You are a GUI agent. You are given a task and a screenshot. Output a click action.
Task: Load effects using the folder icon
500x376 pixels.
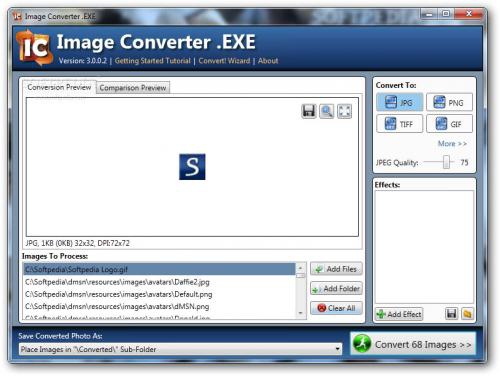(x=467, y=314)
